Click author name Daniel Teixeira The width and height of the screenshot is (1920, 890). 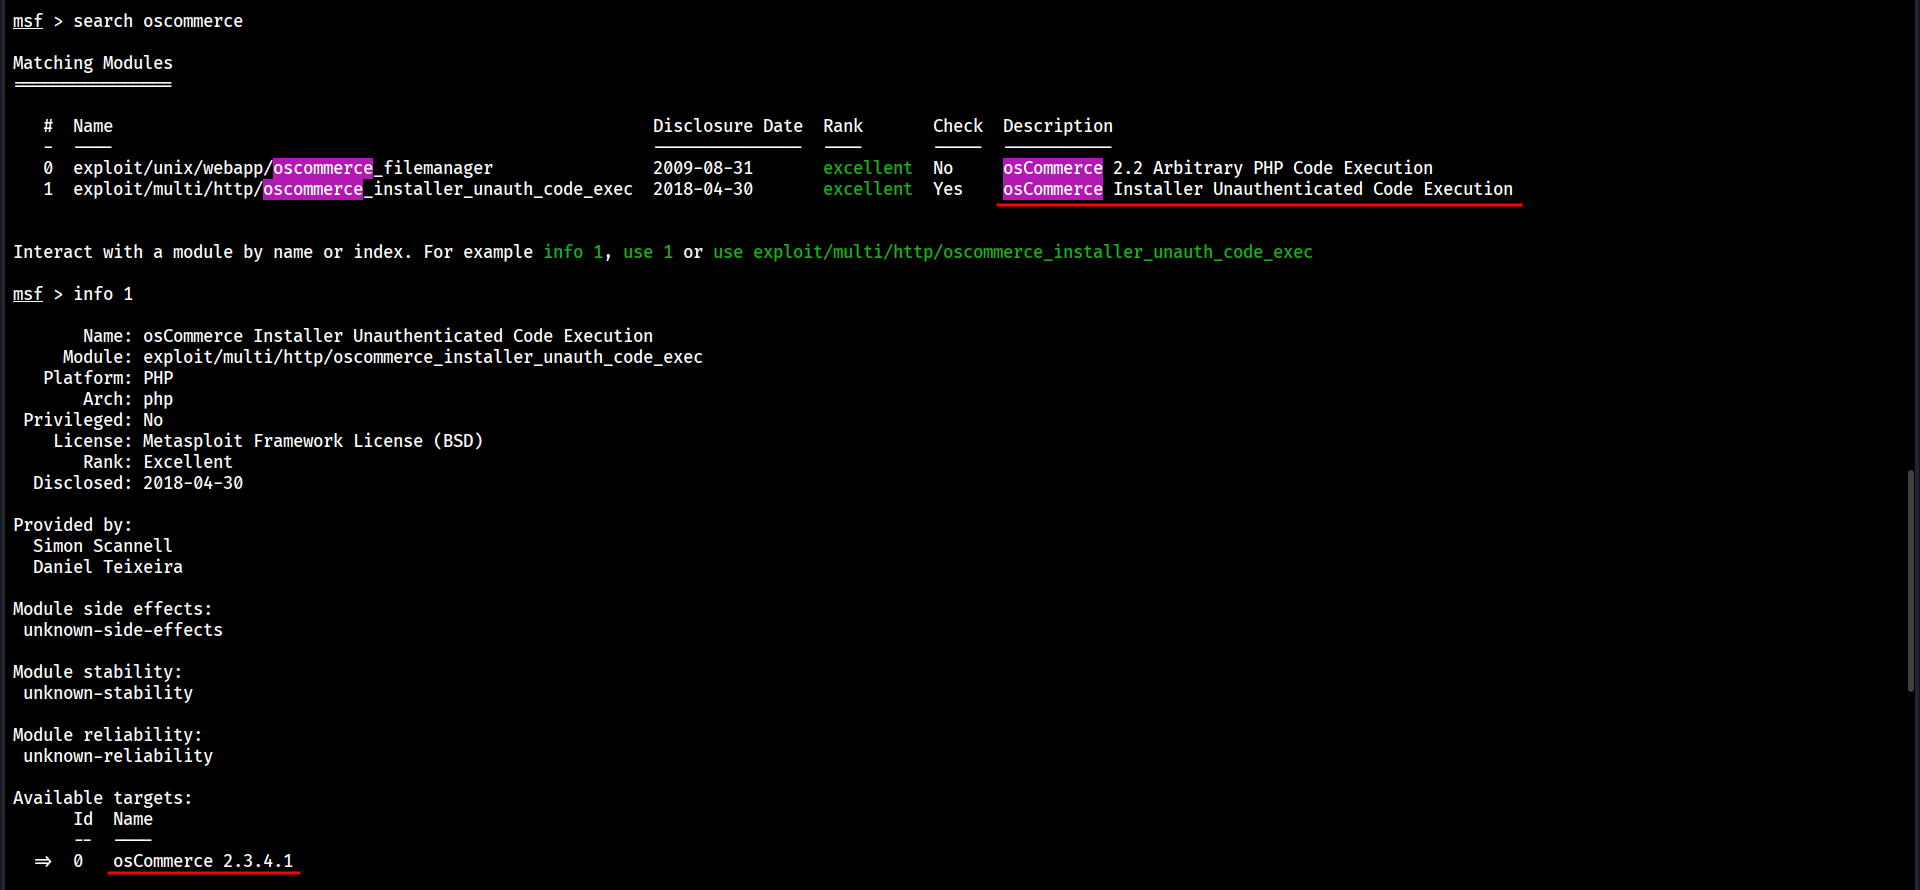(107, 567)
